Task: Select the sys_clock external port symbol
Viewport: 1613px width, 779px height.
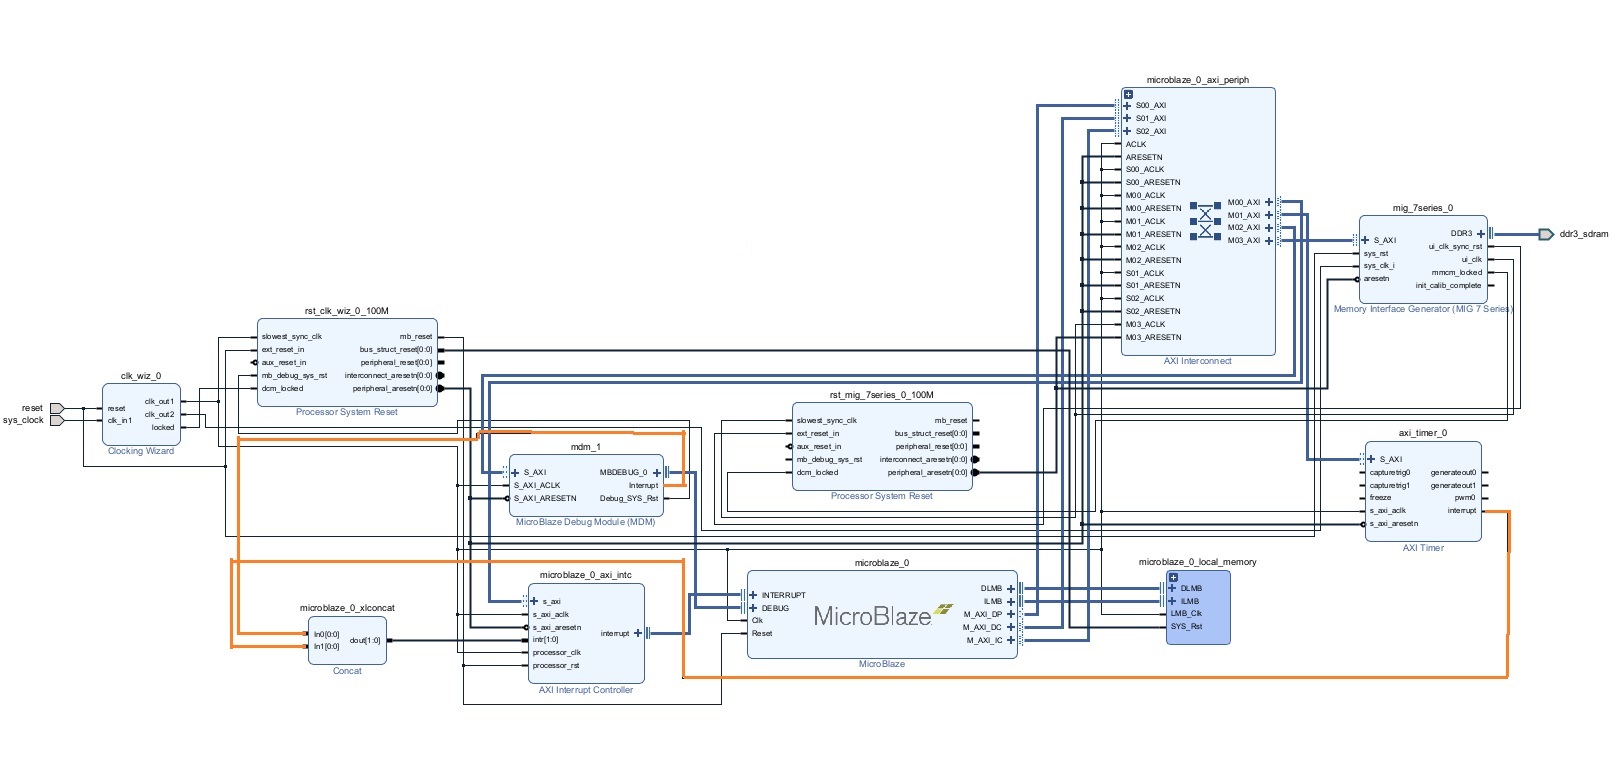Action: [x=57, y=420]
